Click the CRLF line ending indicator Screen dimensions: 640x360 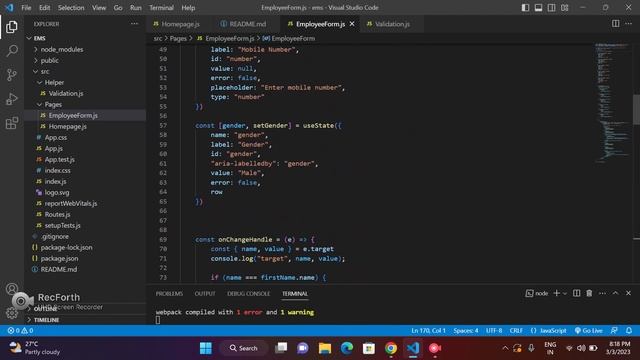tap(516, 330)
